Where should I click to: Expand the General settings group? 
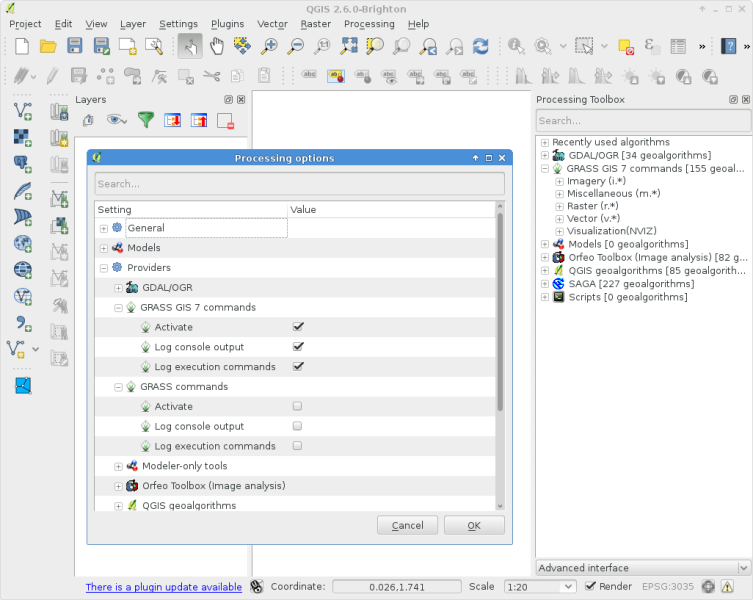(x=104, y=229)
